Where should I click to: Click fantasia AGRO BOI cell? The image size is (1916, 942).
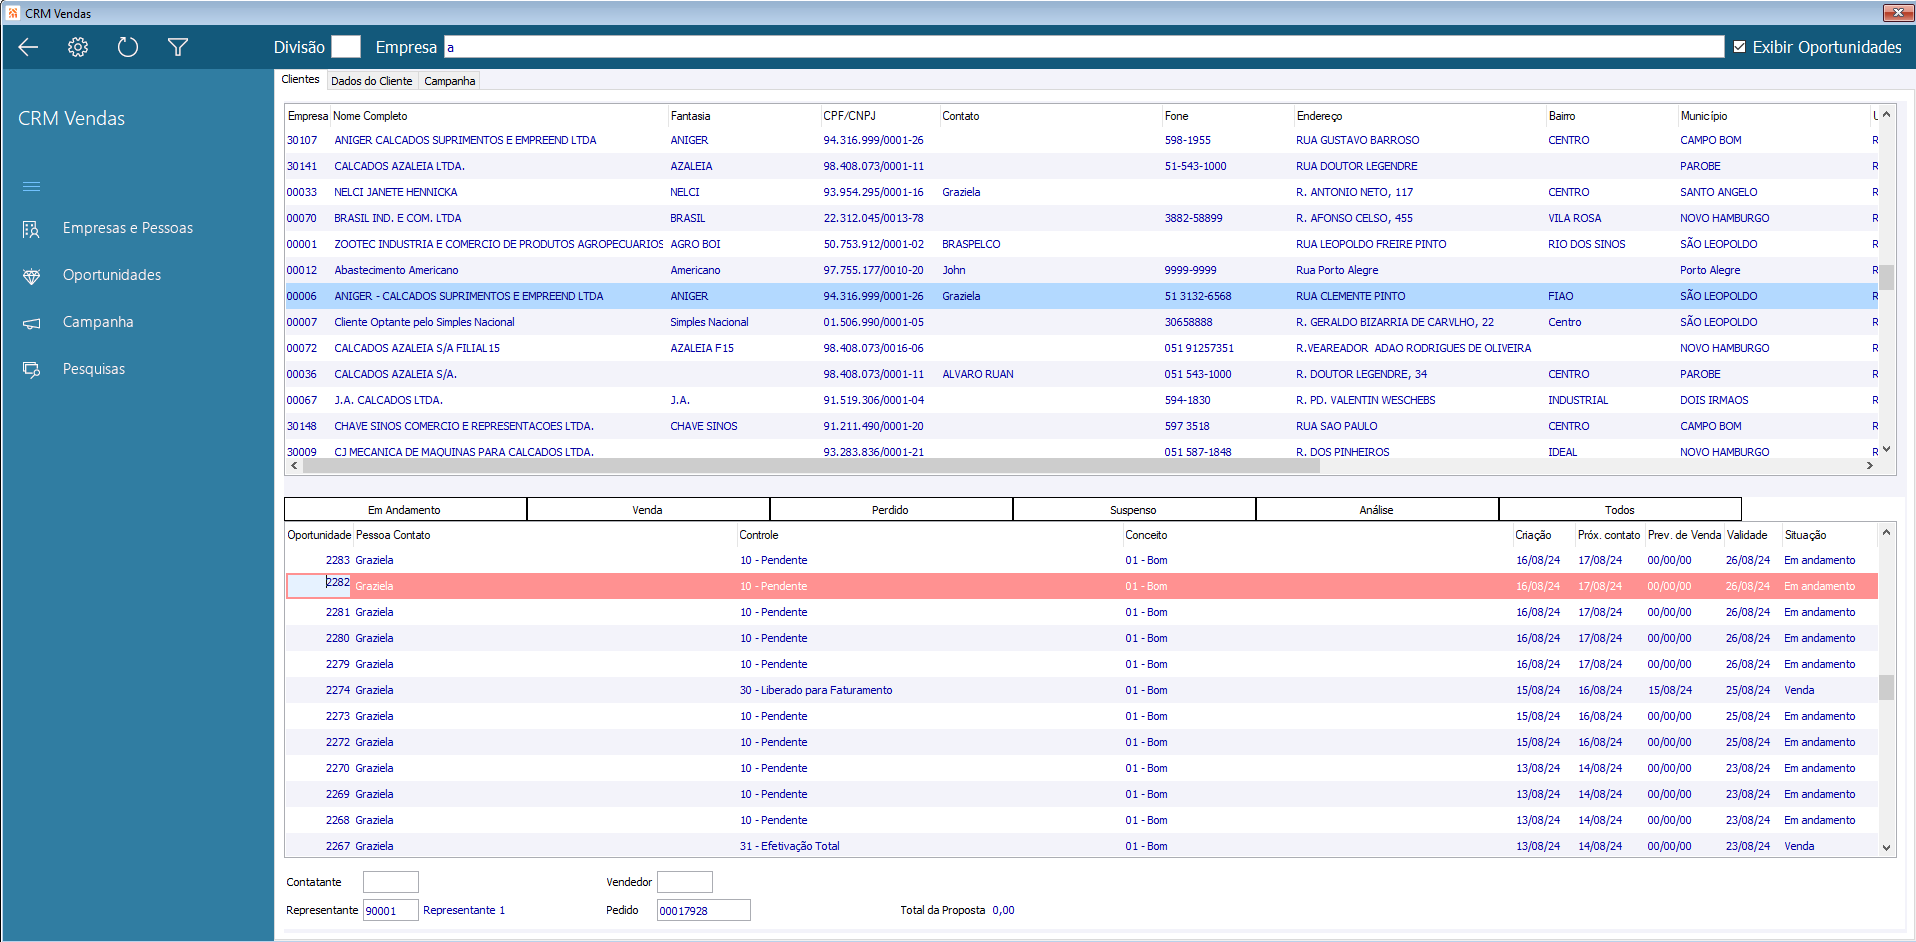click(695, 244)
